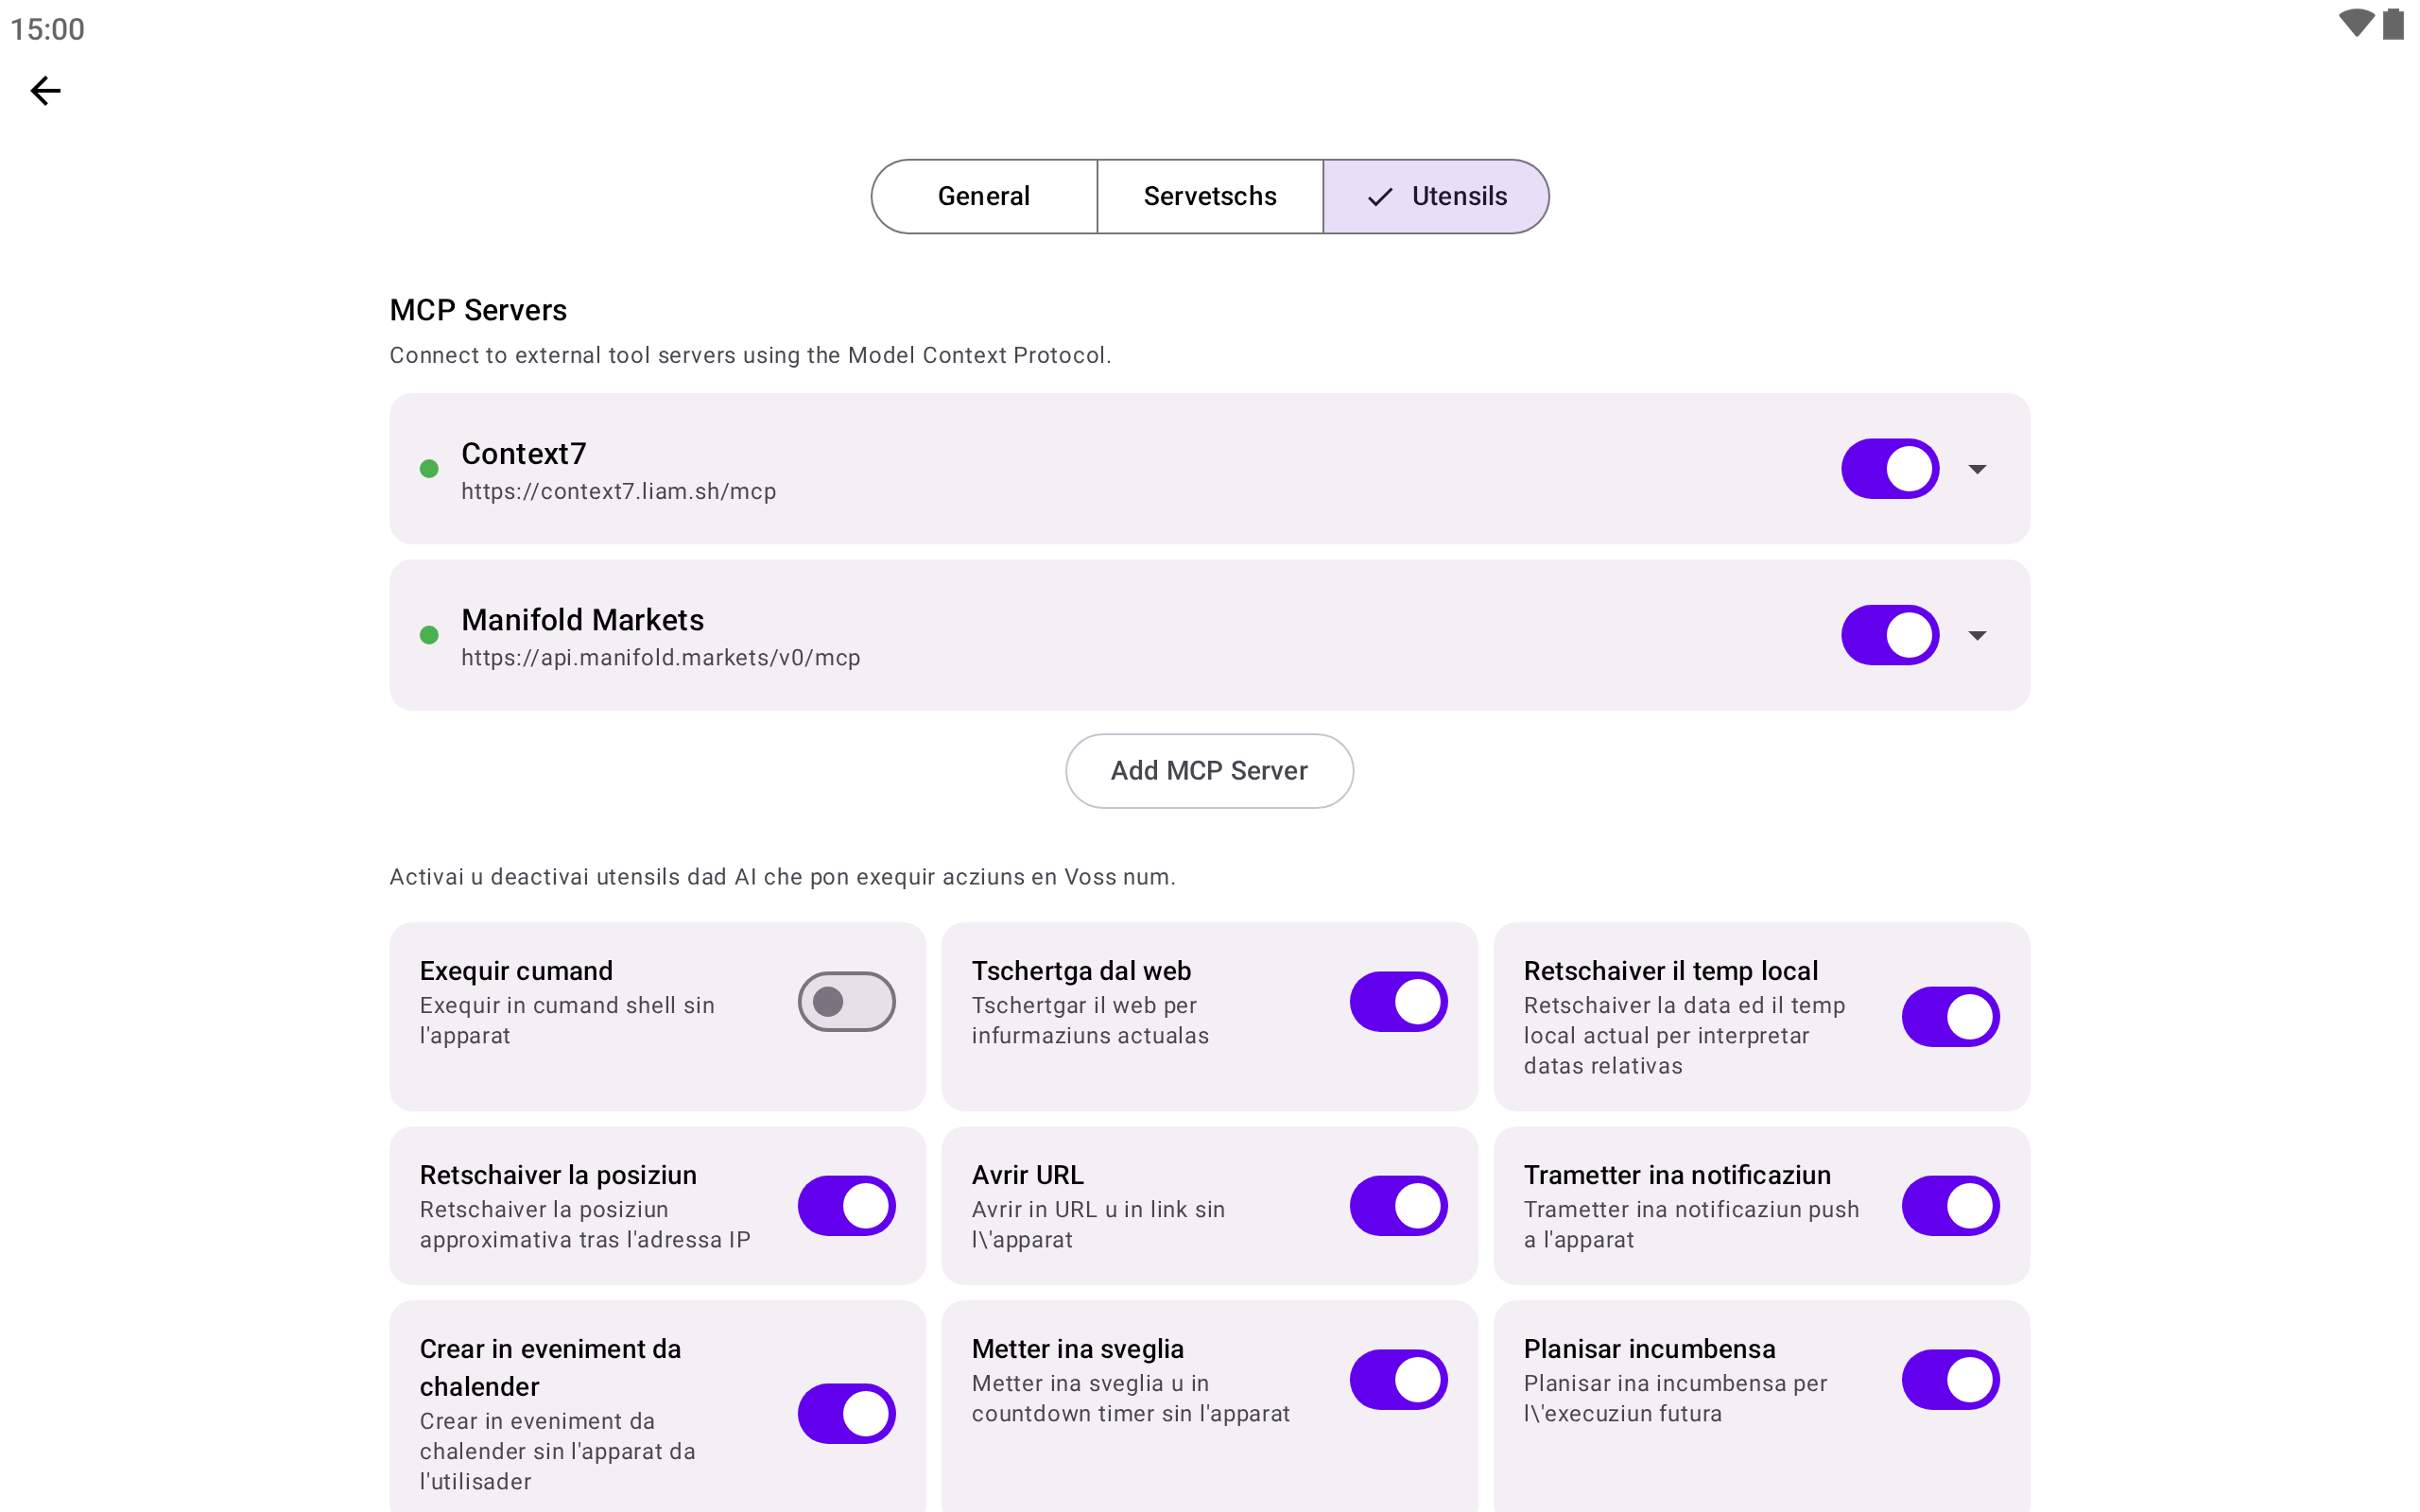Image resolution: width=2420 pixels, height=1512 pixels.
Task: Expand the Manifold Markets server details
Action: [1977, 635]
